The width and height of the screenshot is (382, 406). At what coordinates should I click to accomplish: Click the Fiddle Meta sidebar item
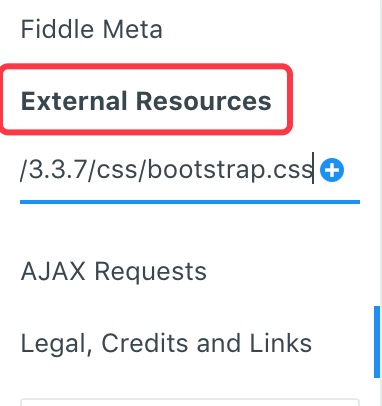click(92, 29)
